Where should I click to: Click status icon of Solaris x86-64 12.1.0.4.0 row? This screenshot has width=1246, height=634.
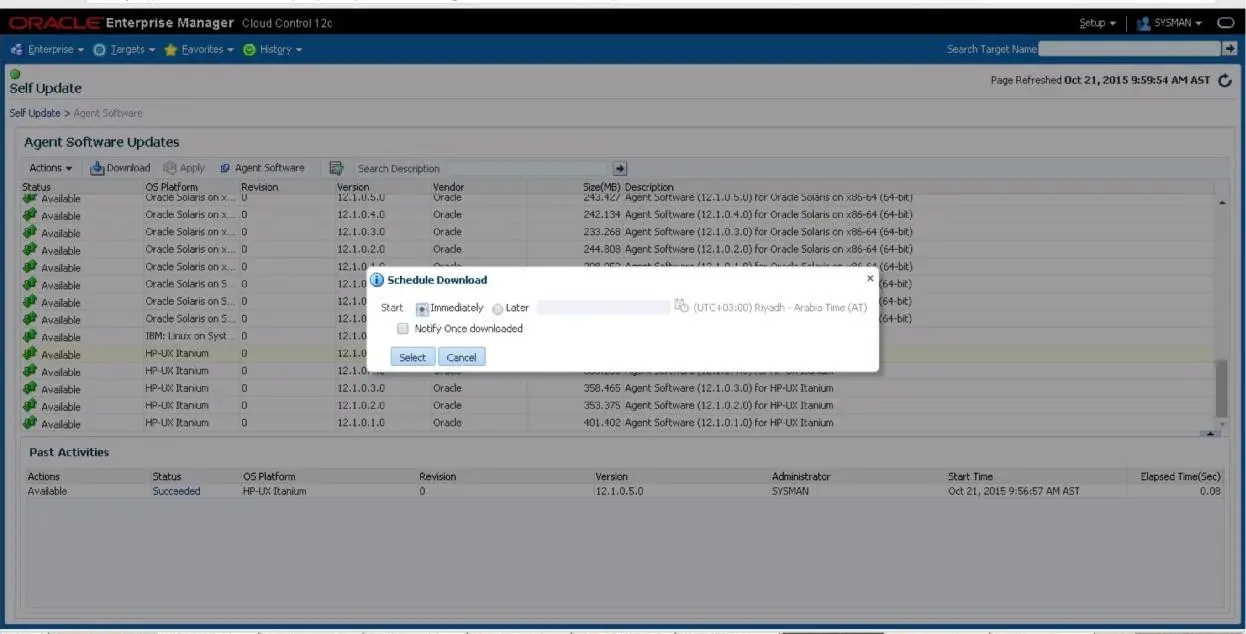(29, 215)
